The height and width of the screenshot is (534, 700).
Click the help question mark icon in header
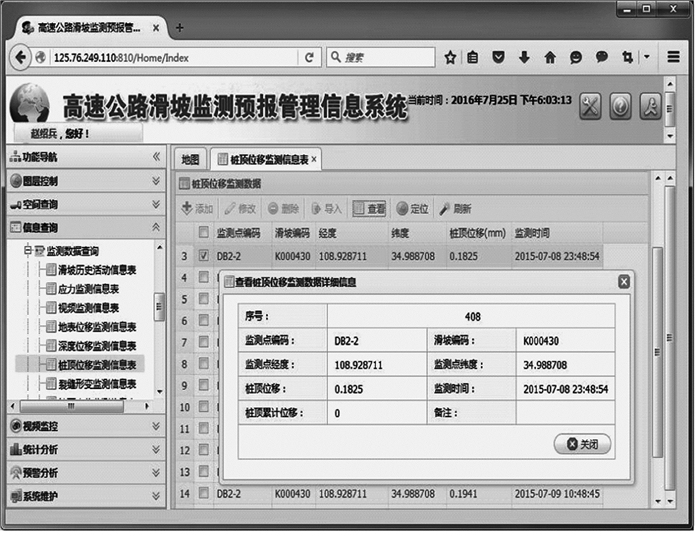coord(620,106)
